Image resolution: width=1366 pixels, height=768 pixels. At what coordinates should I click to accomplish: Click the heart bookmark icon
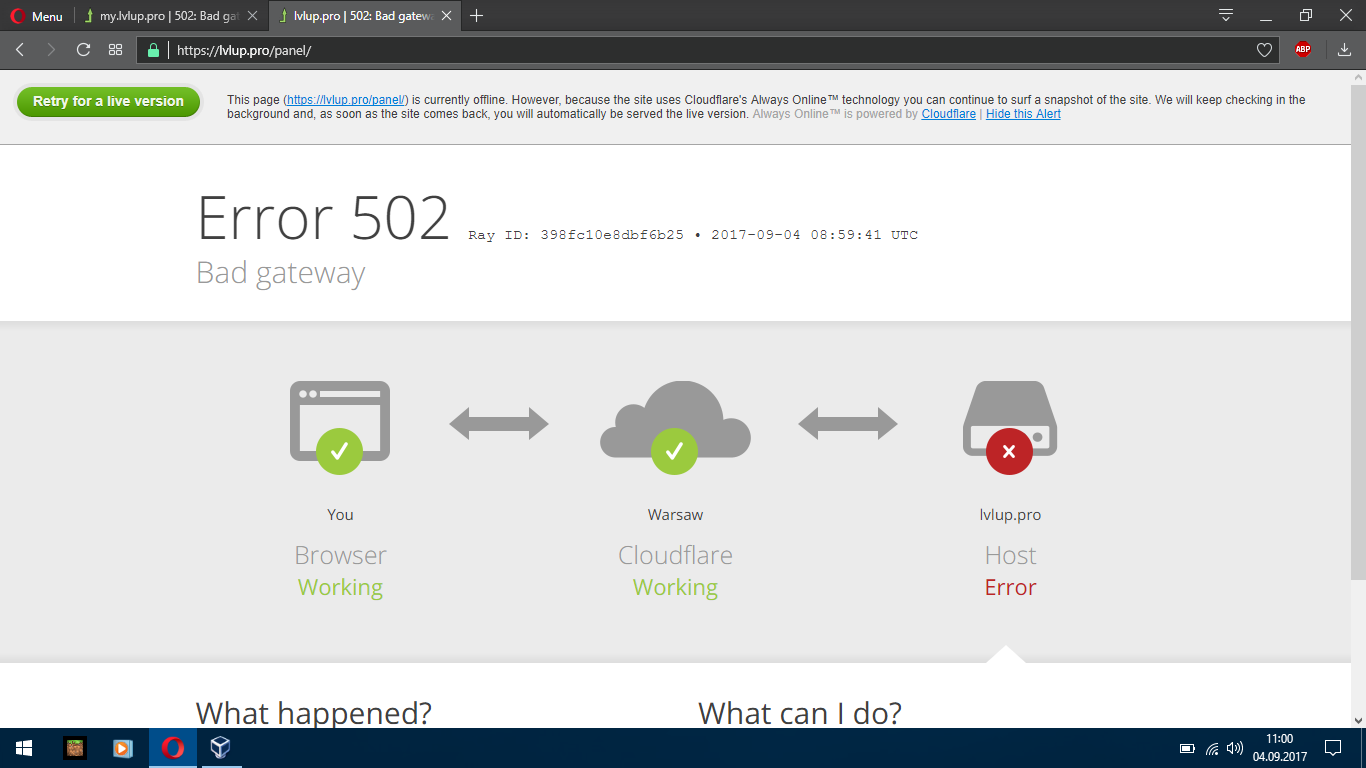point(1264,50)
